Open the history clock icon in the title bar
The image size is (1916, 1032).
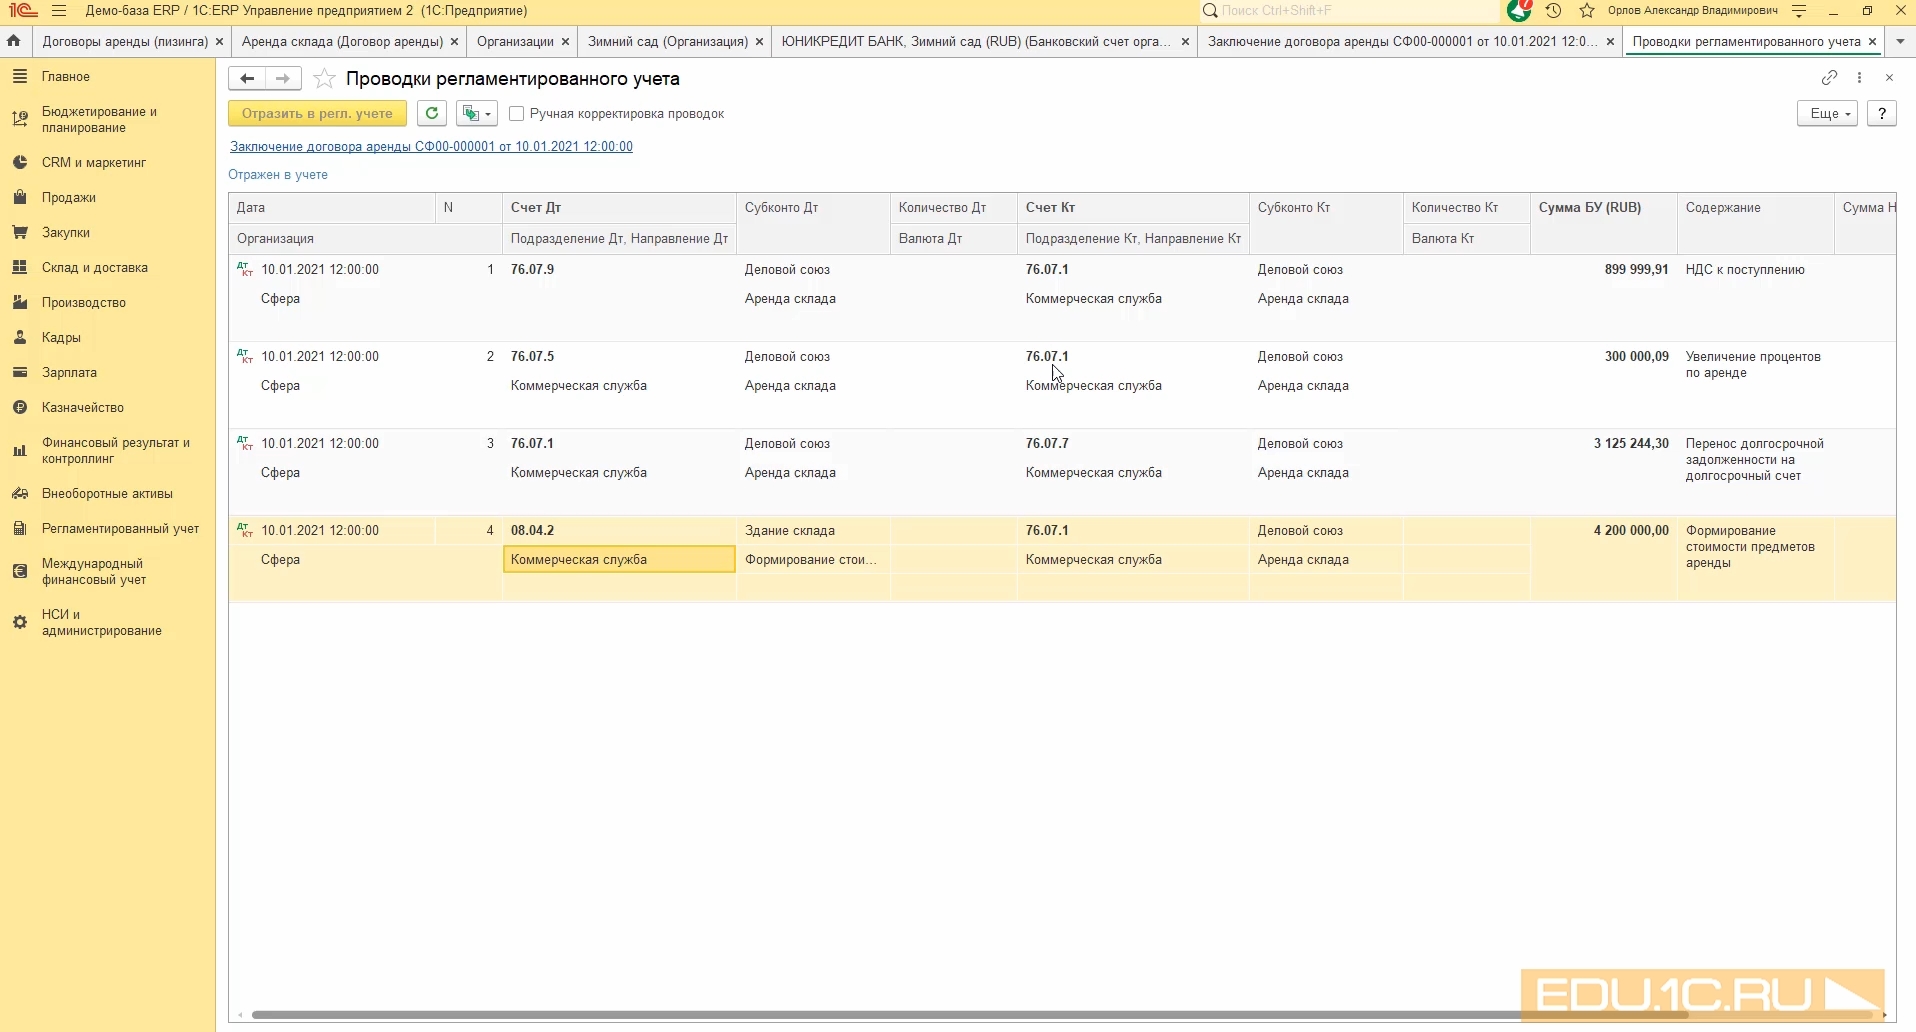click(1553, 11)
